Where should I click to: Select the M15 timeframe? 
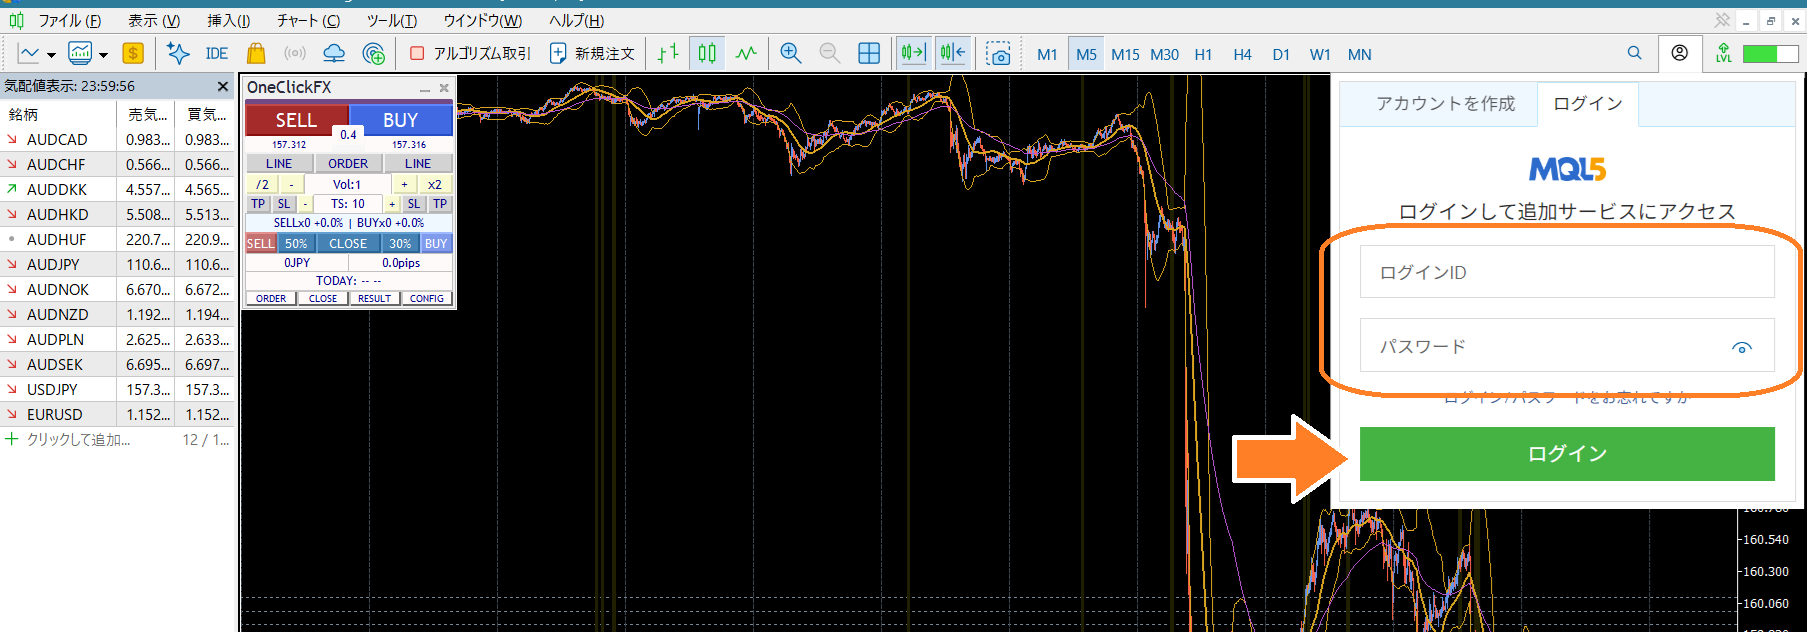click(1125, 55)
